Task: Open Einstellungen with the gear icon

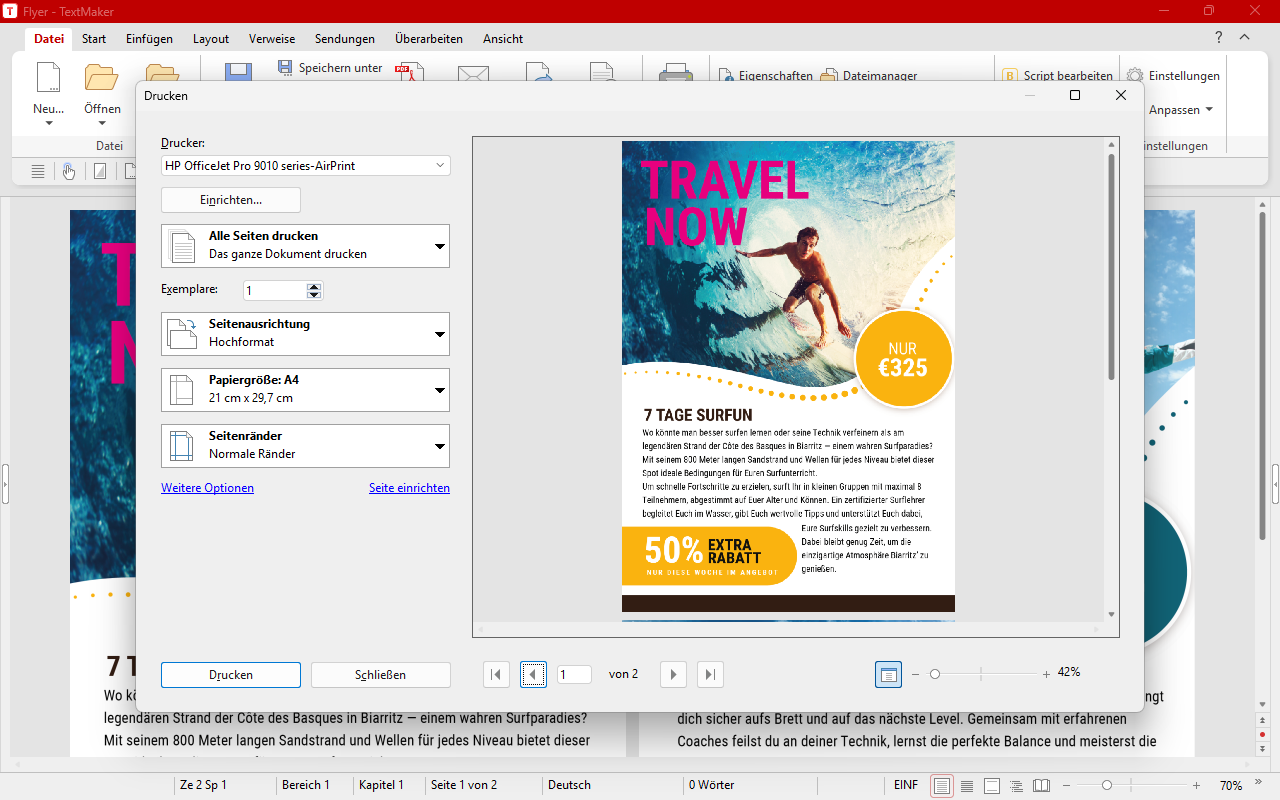Action: [1173, 76]
